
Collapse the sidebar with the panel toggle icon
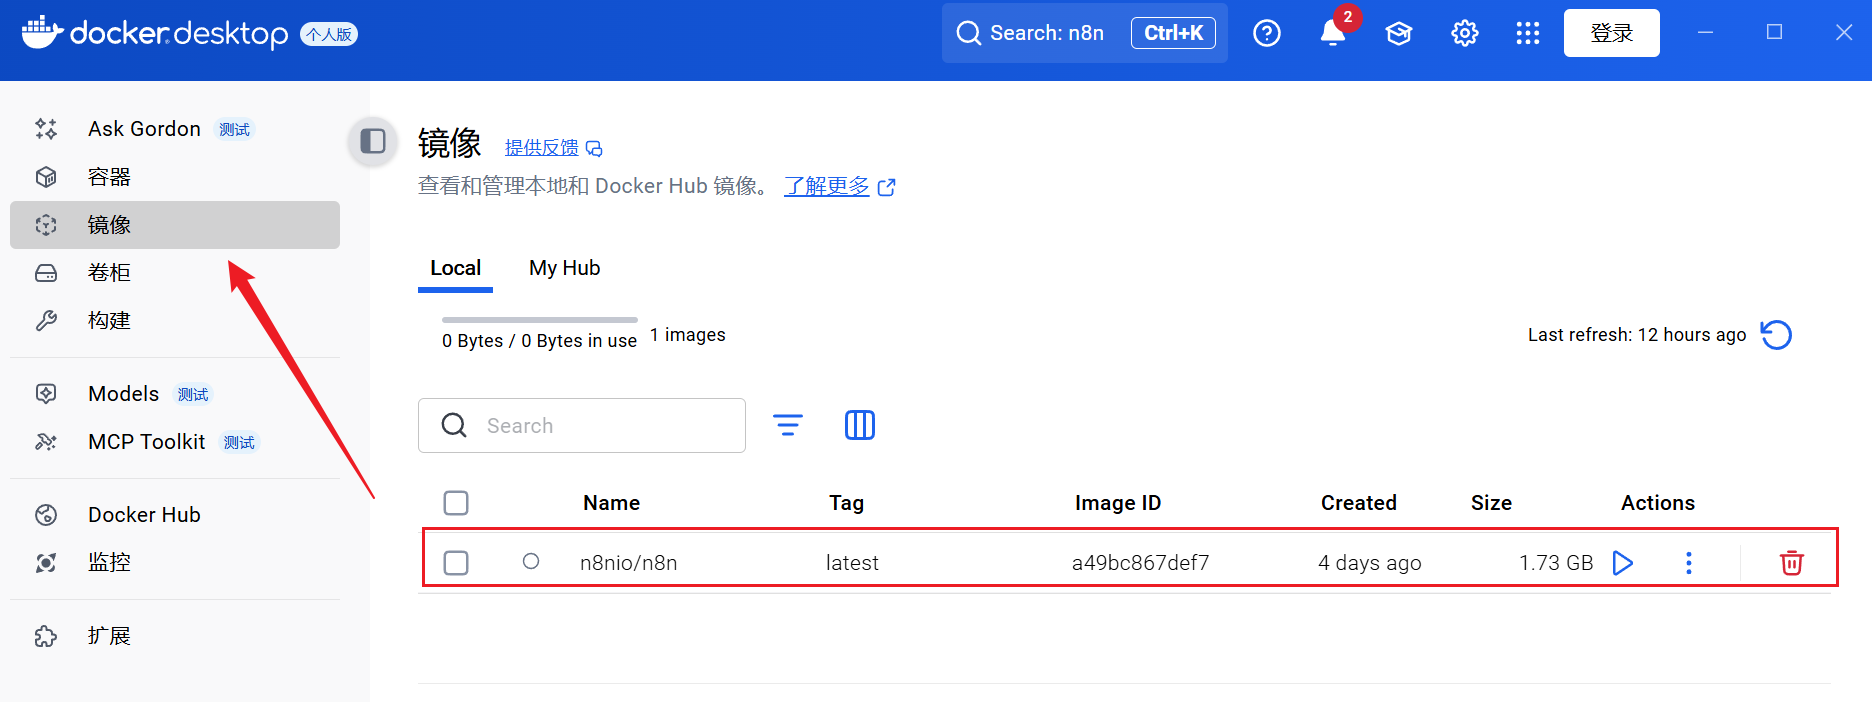pos(373,141)
